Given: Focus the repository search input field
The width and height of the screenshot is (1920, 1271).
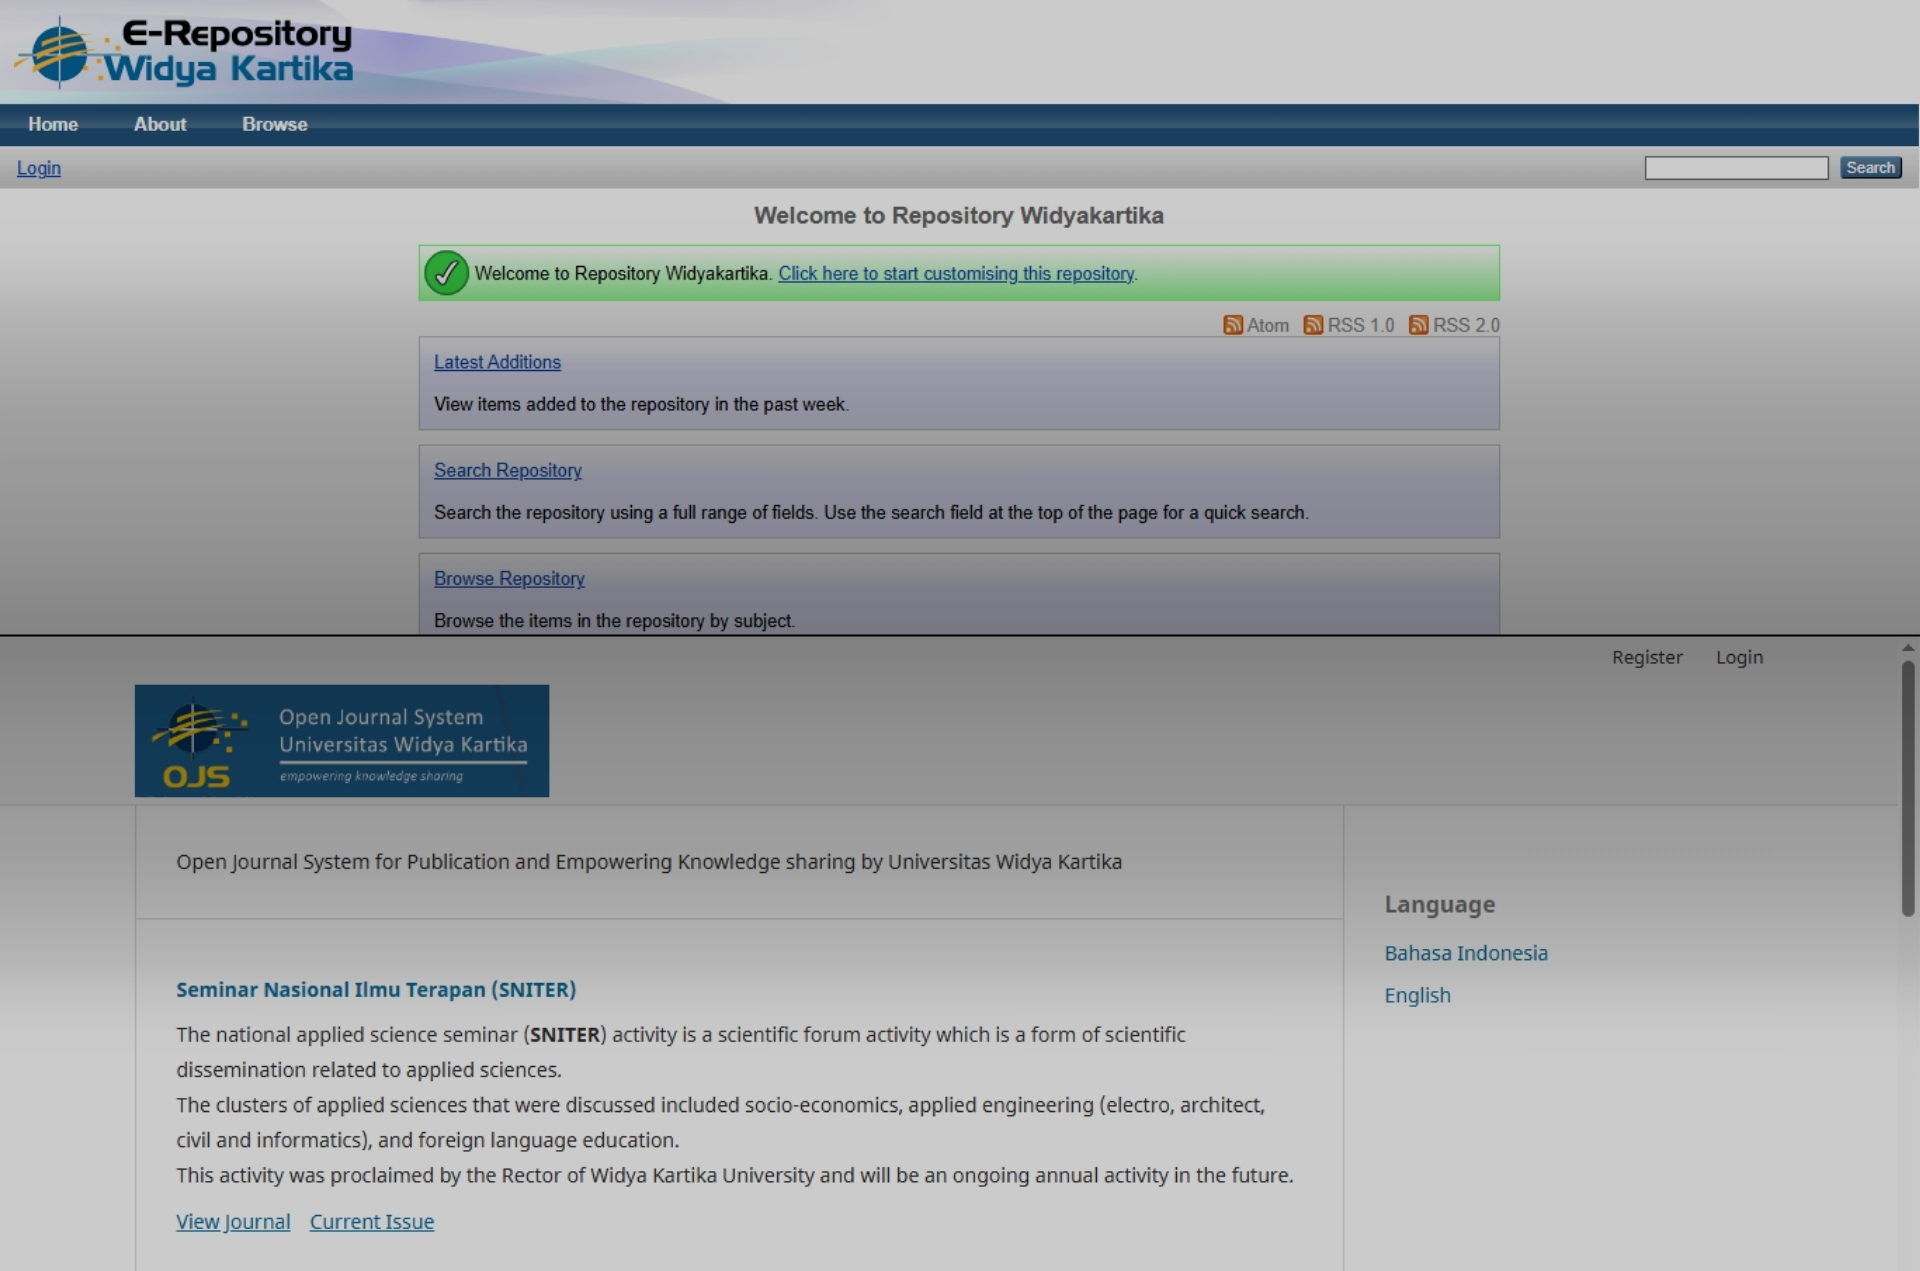Looking at the screenshot, I should tap(1736, 168).
